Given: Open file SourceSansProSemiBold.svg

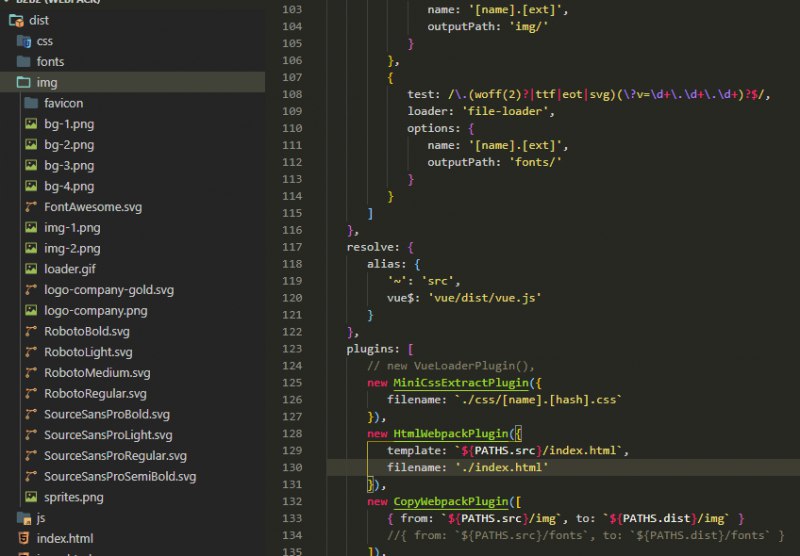Looking at the screenshot, I should point(120,476).
